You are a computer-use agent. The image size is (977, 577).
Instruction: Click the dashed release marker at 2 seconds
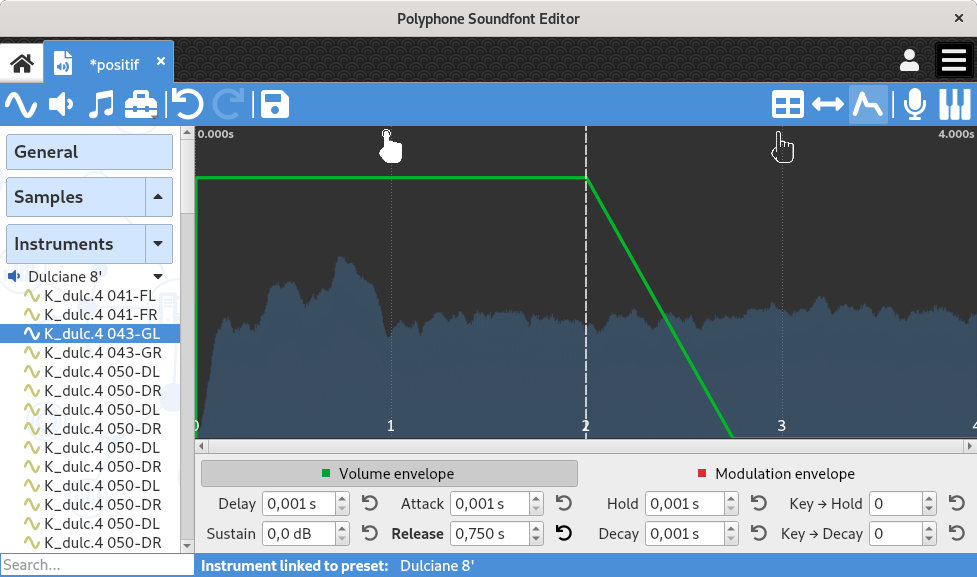point(586,280)
